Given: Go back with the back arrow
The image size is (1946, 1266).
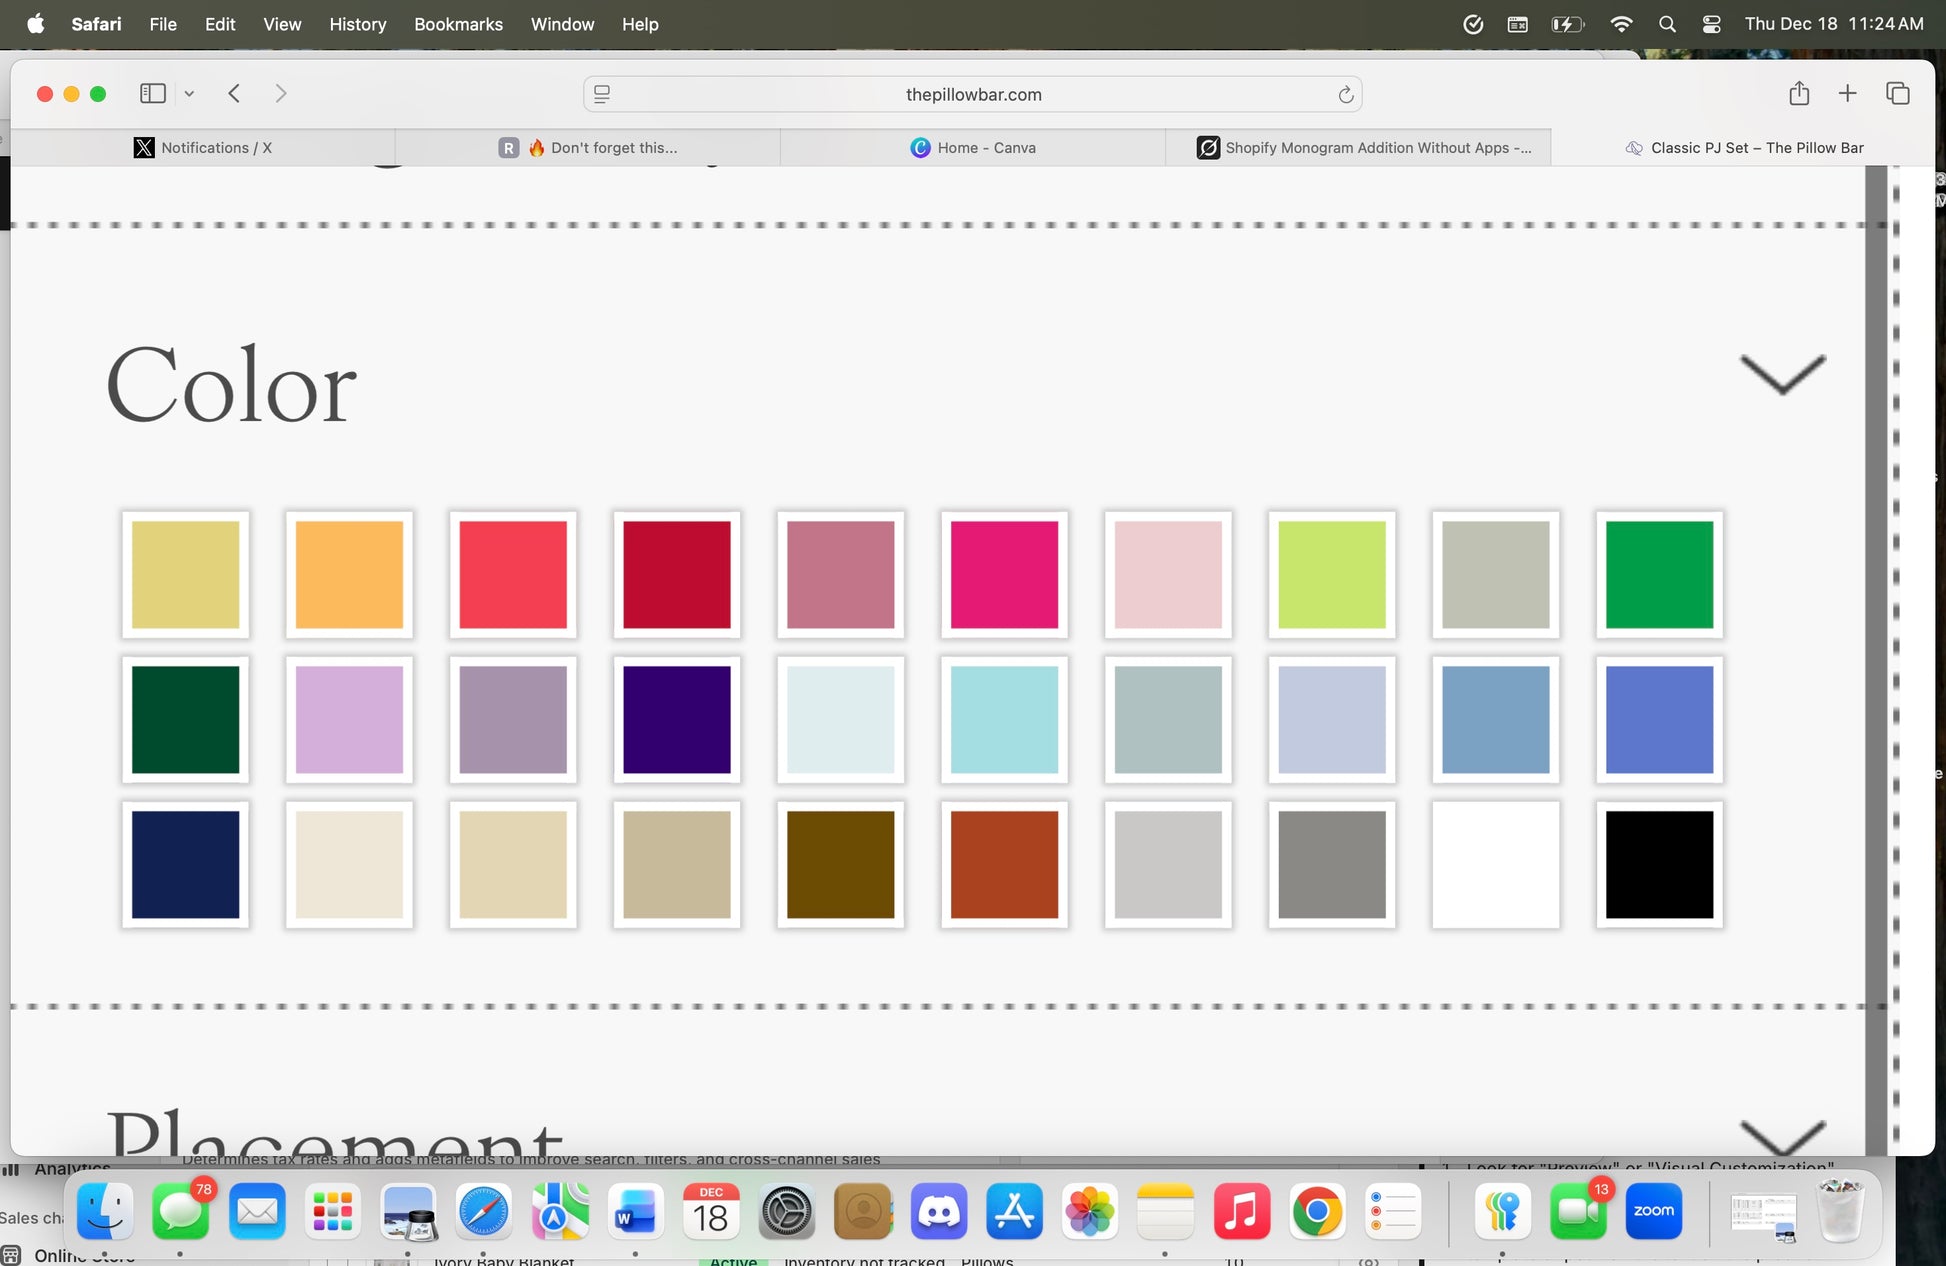Looking at the screenshot, I should pyautogui.click(x=234, y=94).
